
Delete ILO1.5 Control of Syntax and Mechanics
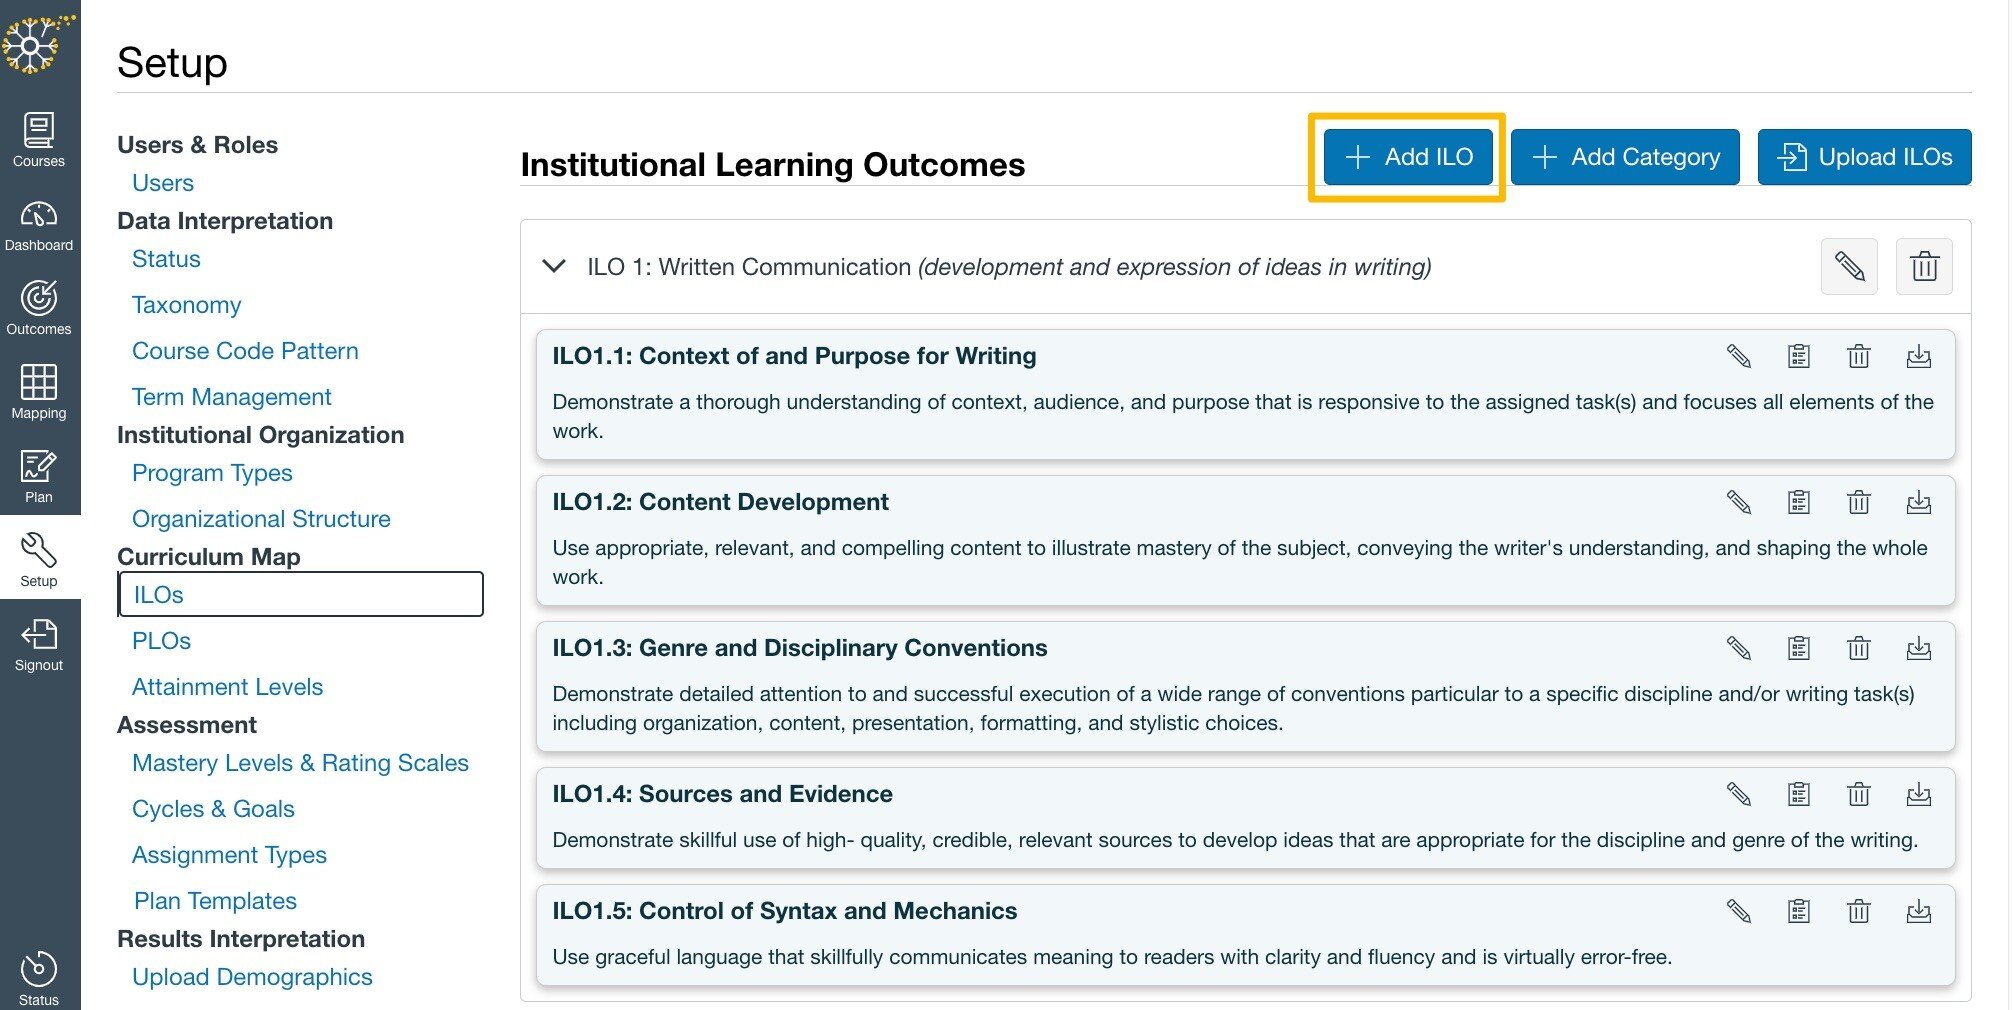point(1858,911)
